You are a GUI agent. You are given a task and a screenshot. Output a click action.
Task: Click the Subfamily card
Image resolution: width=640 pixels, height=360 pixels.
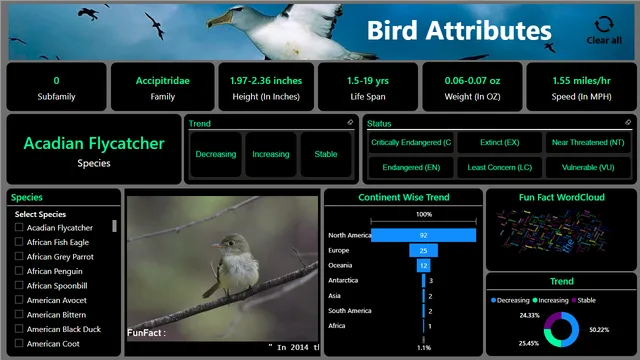pyautogui.click(x=56, y=87)
